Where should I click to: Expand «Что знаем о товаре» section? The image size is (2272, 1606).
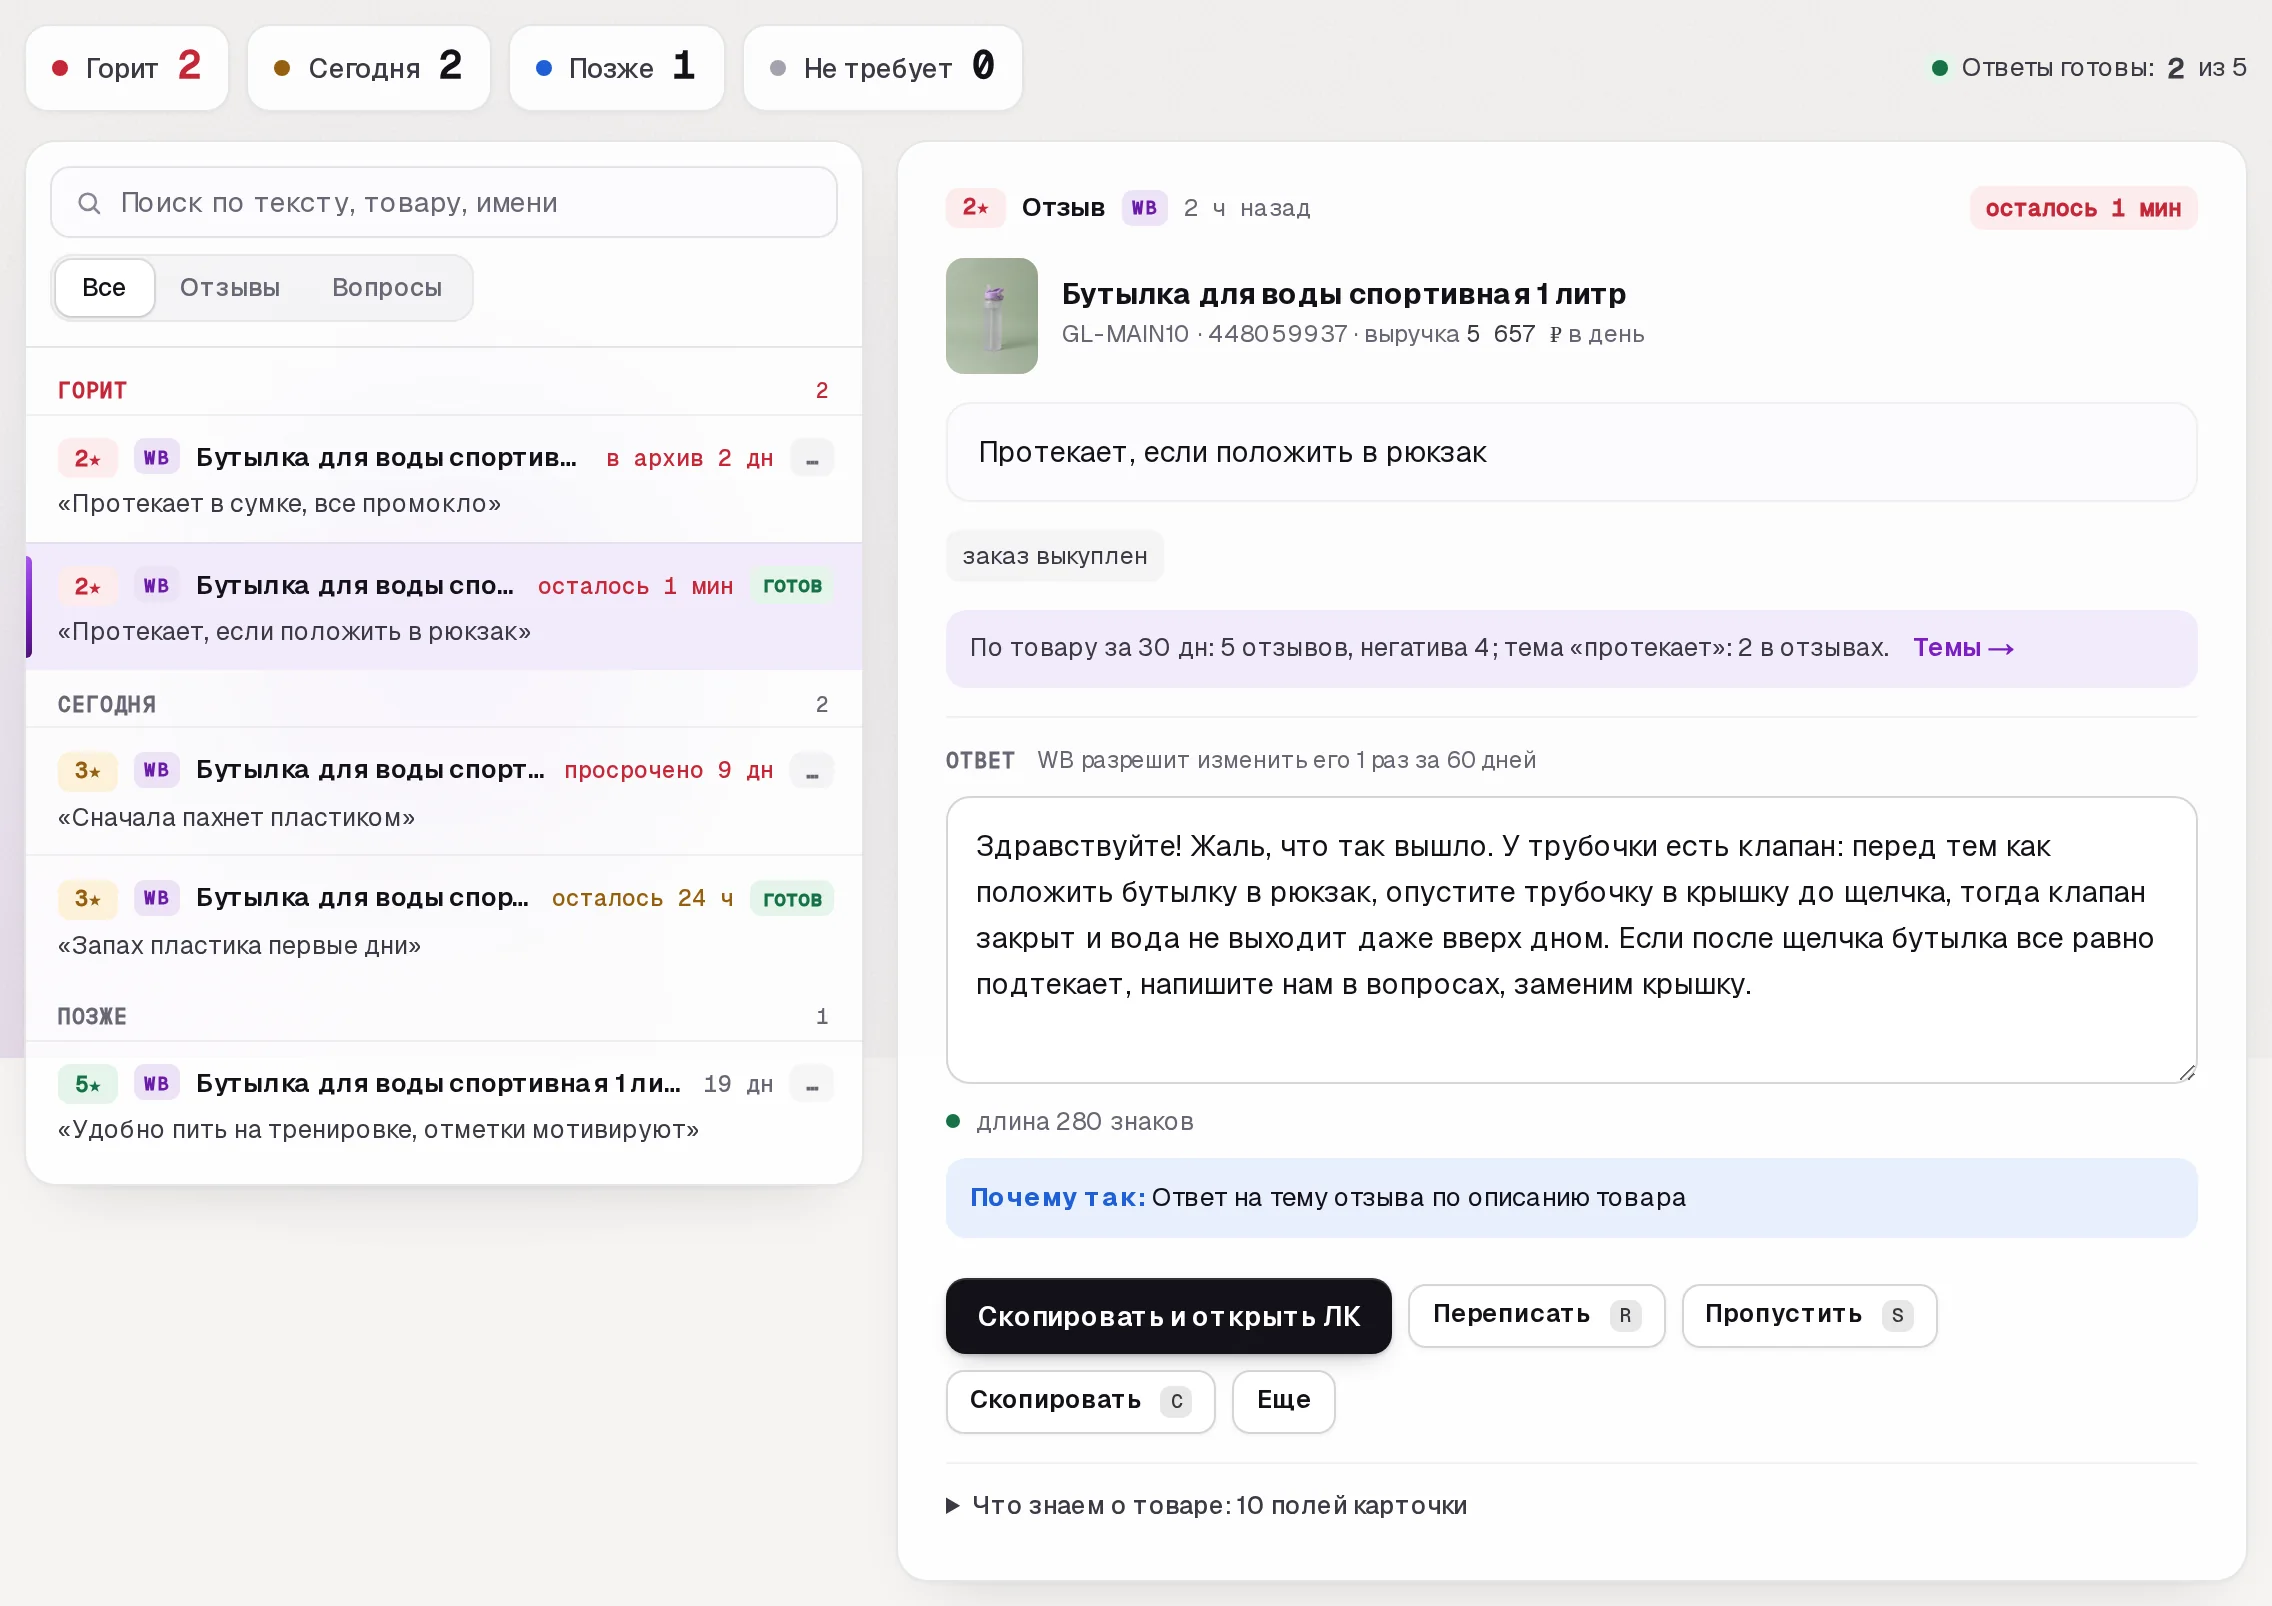coord(1207,1506)
